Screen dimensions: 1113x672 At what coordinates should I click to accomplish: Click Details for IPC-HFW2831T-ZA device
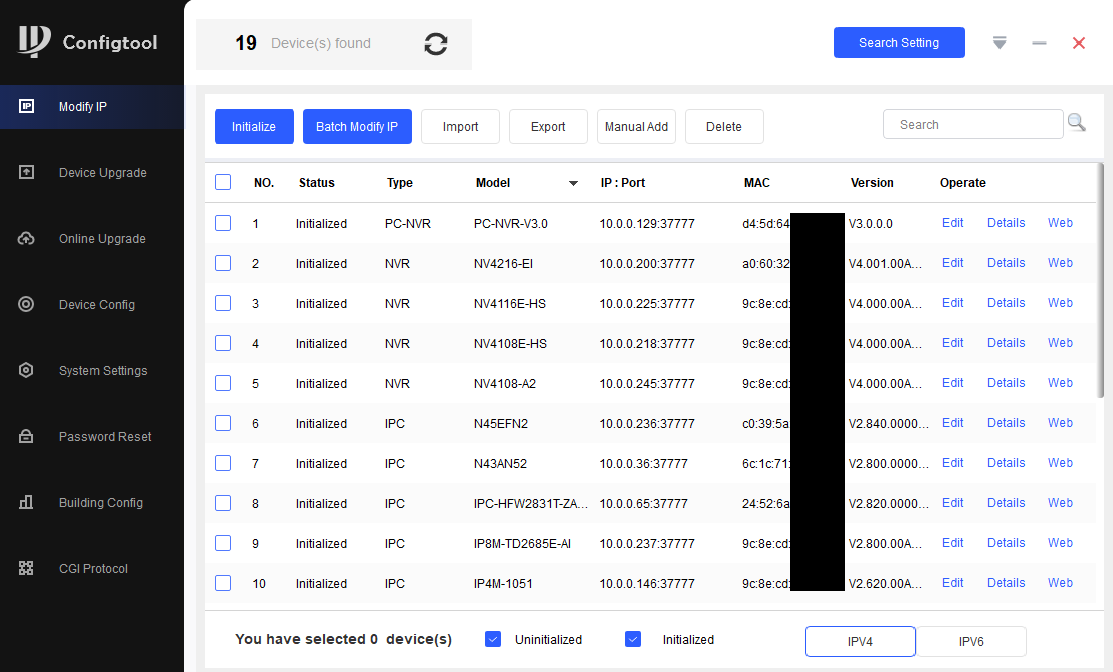point(1006,502)
